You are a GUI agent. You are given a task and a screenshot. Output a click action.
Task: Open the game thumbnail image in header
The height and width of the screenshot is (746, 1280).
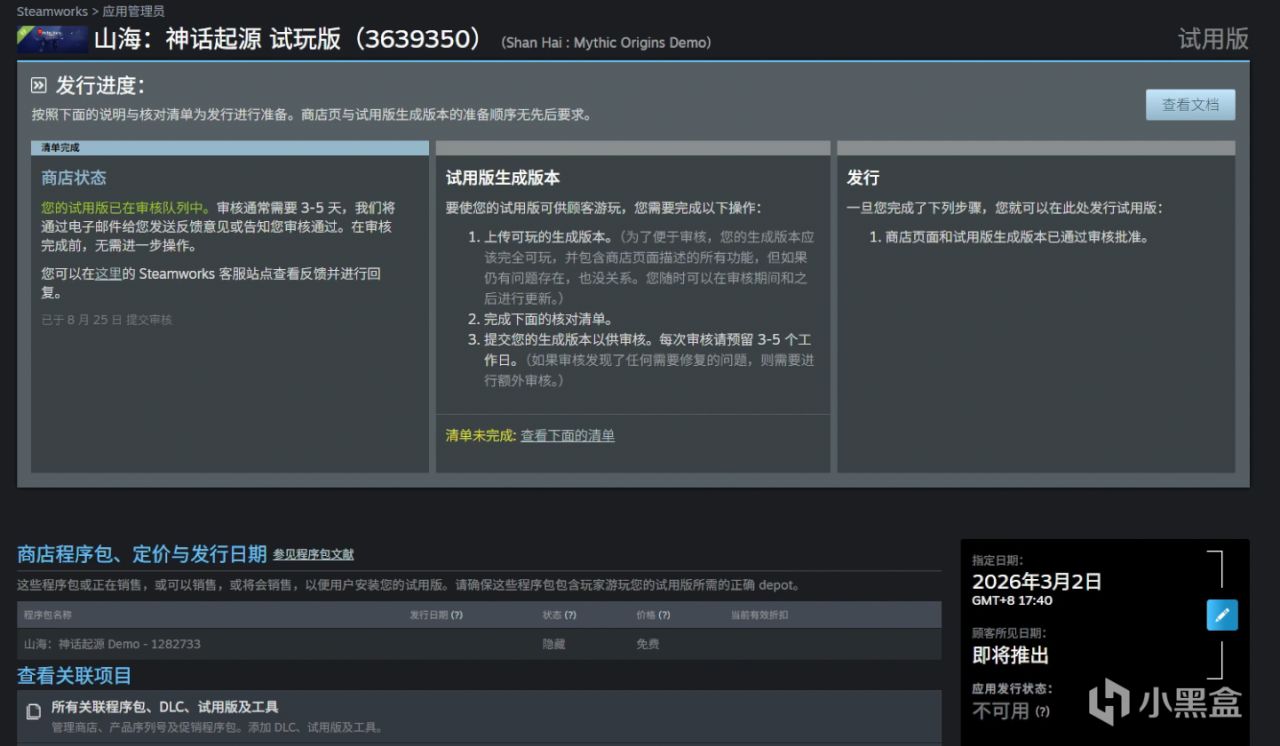[x=52, y=39]
